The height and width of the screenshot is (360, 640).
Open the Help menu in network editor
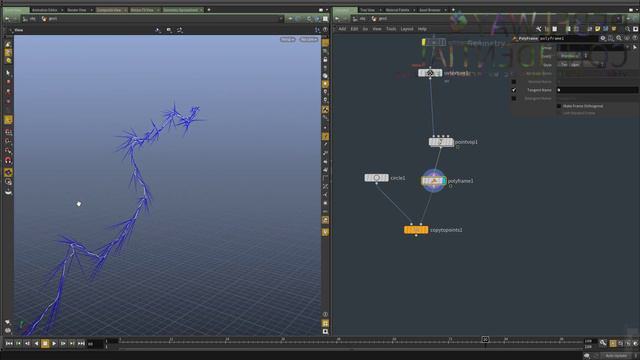[422, 29]
